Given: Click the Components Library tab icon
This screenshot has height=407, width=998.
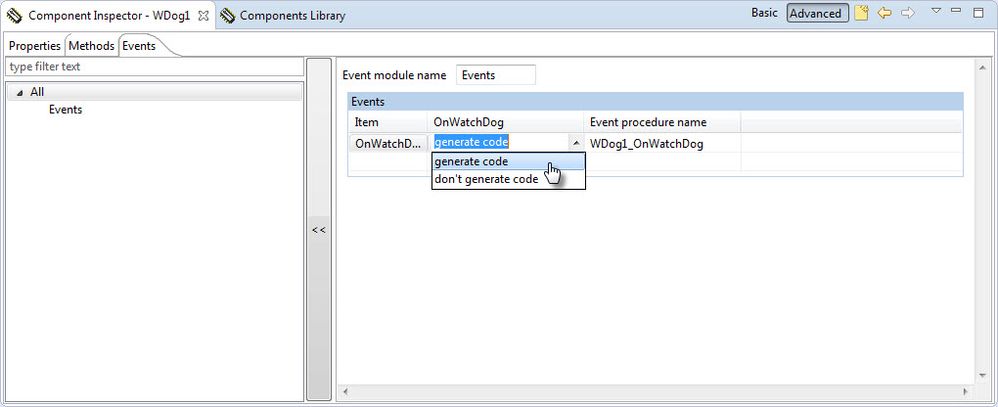Looking at the screenshot, I should (x=227, y=16).
